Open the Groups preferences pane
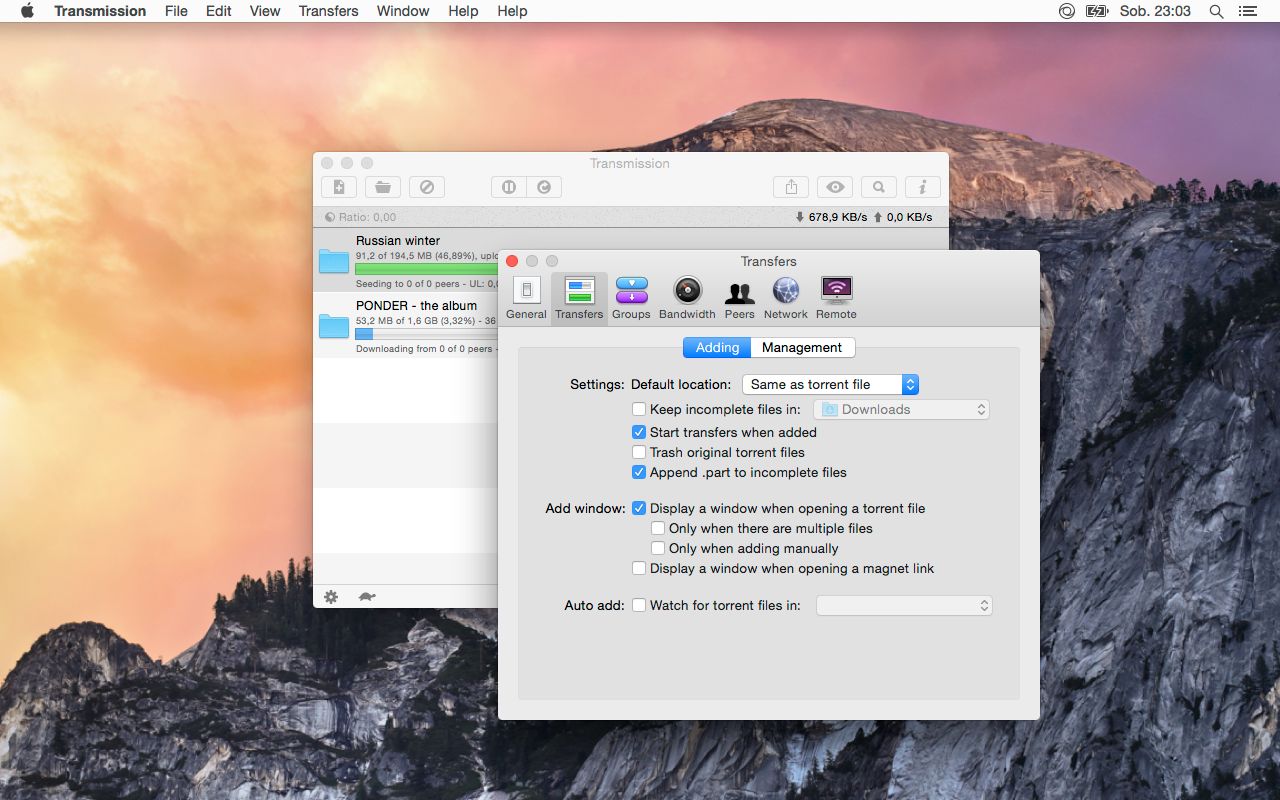The height and width of the screenshot is (800, 1280). [x=631, y=298]
